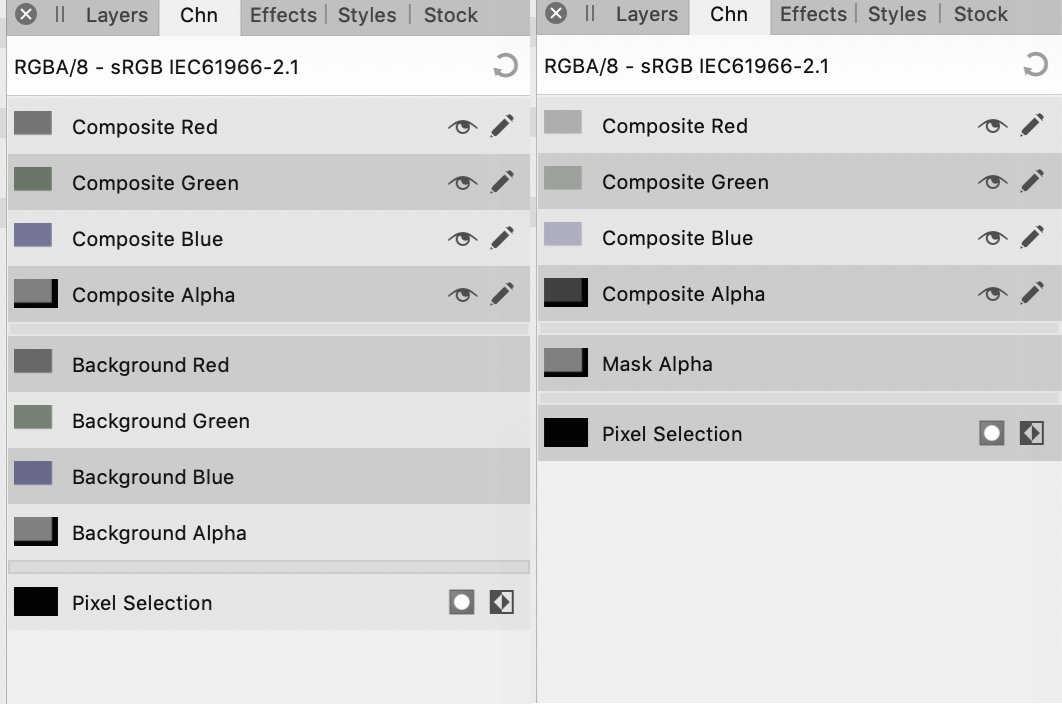This screenshot has height=704, width=1062.
Task: Toggle visibility eye of right Composite Red
Action: (x=992, y=125)
